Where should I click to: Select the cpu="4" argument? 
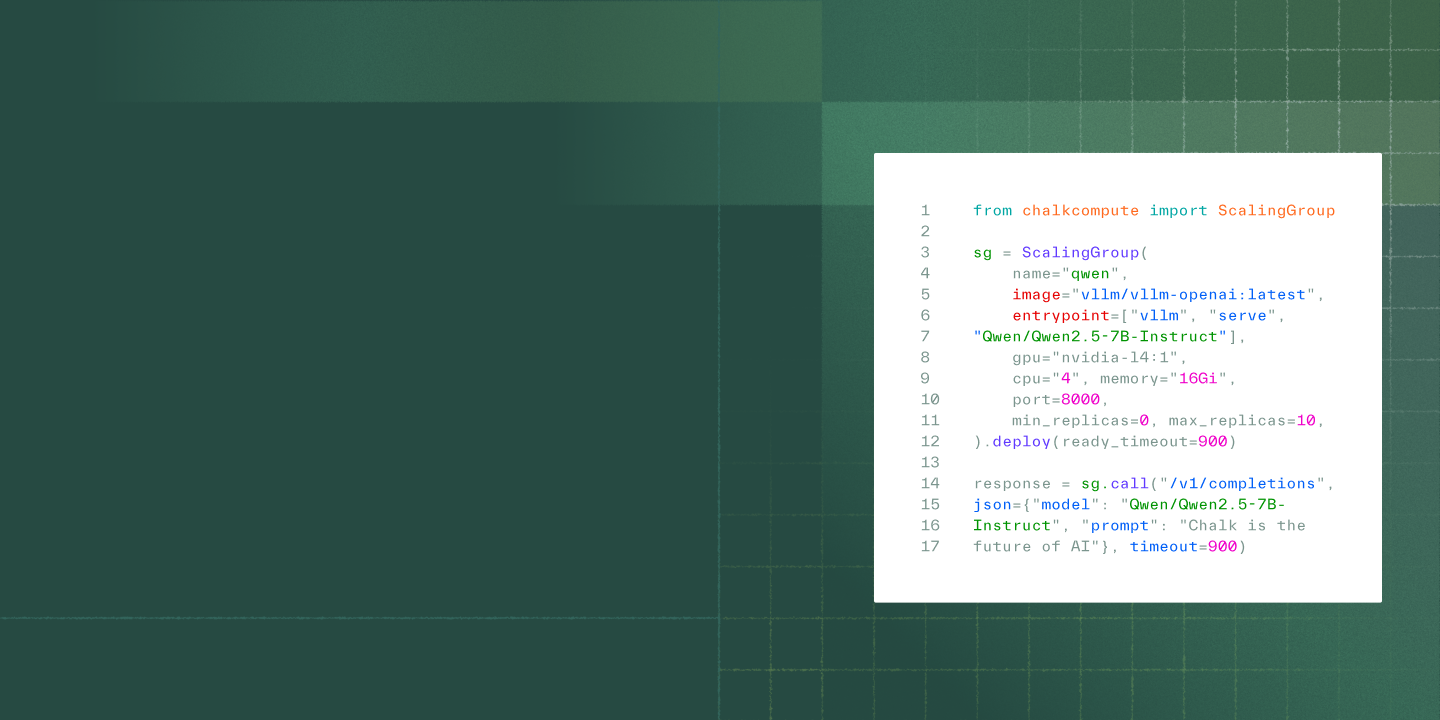1046,379
